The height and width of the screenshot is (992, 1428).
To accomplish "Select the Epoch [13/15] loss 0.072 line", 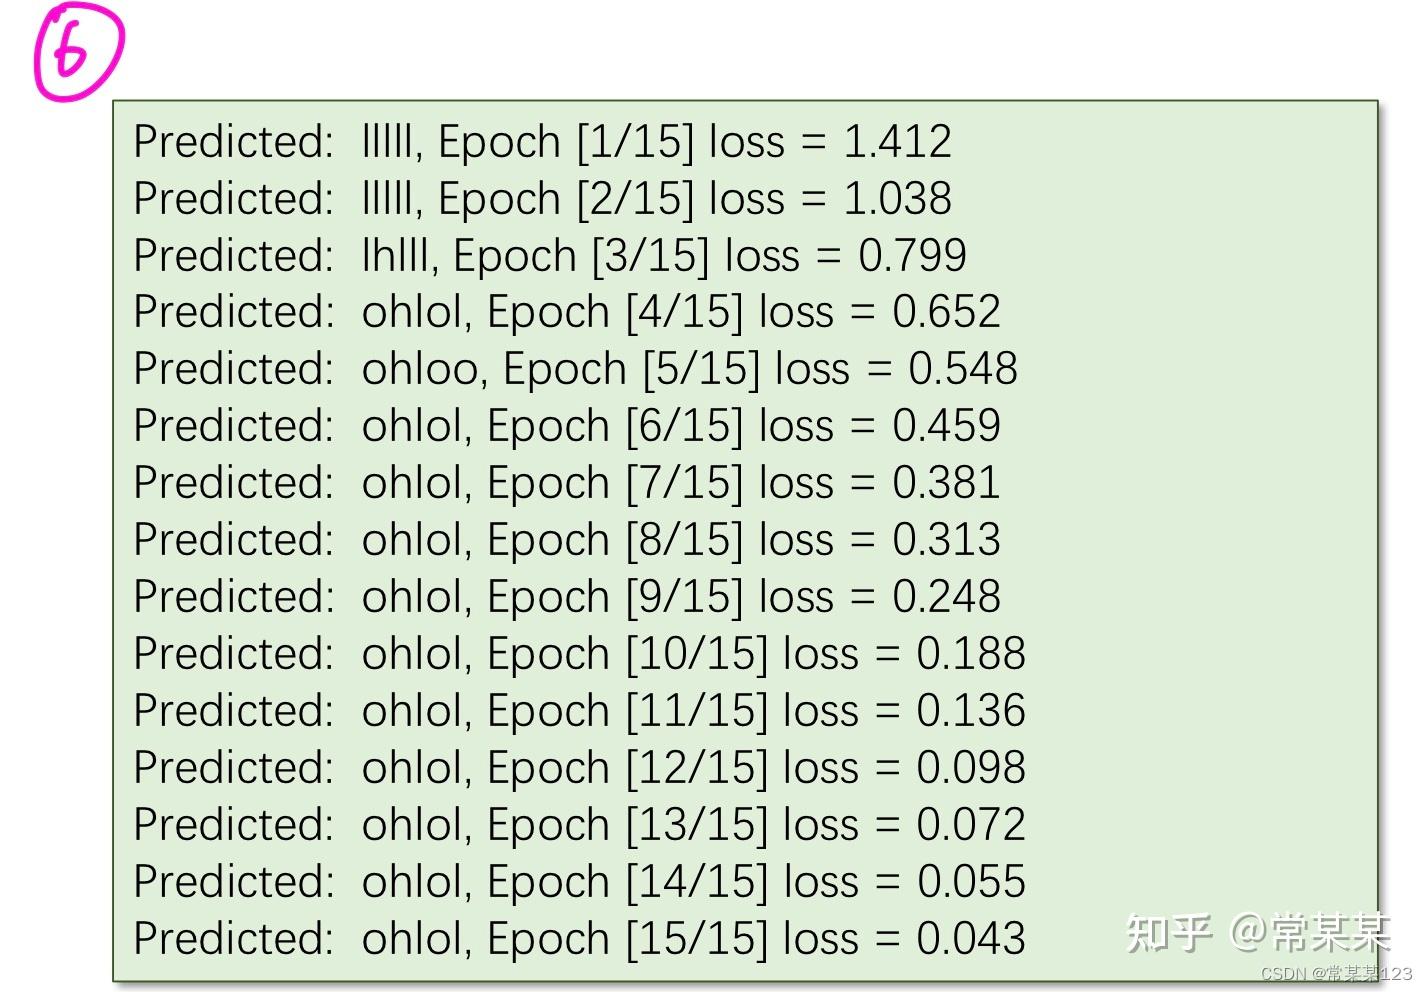I will coord(580,825).
